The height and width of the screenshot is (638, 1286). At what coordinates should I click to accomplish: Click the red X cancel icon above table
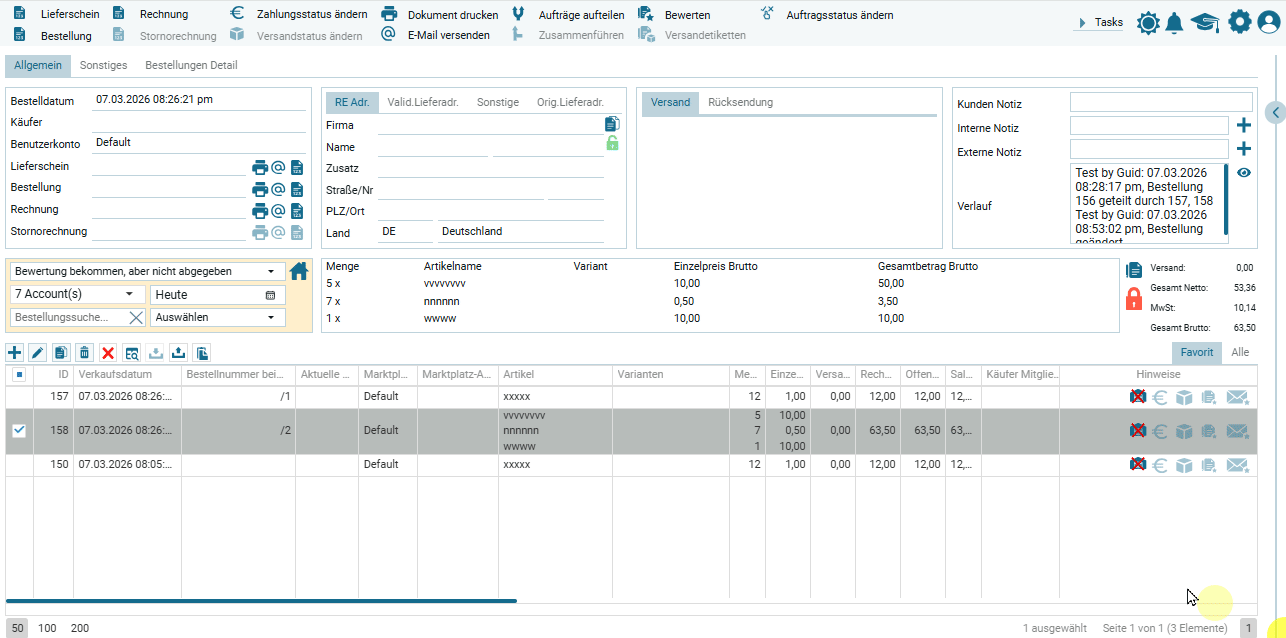[x=108, y=352]
